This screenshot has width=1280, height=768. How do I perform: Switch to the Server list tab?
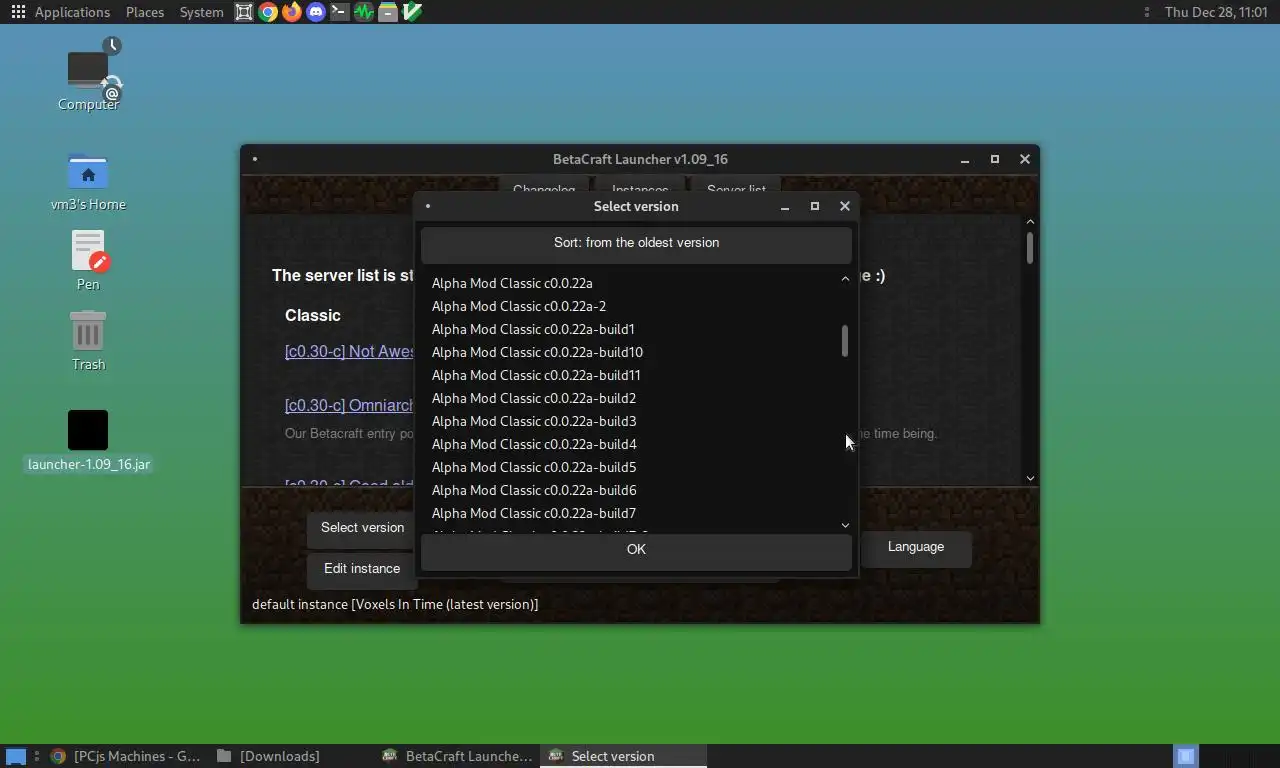[736, 188]
